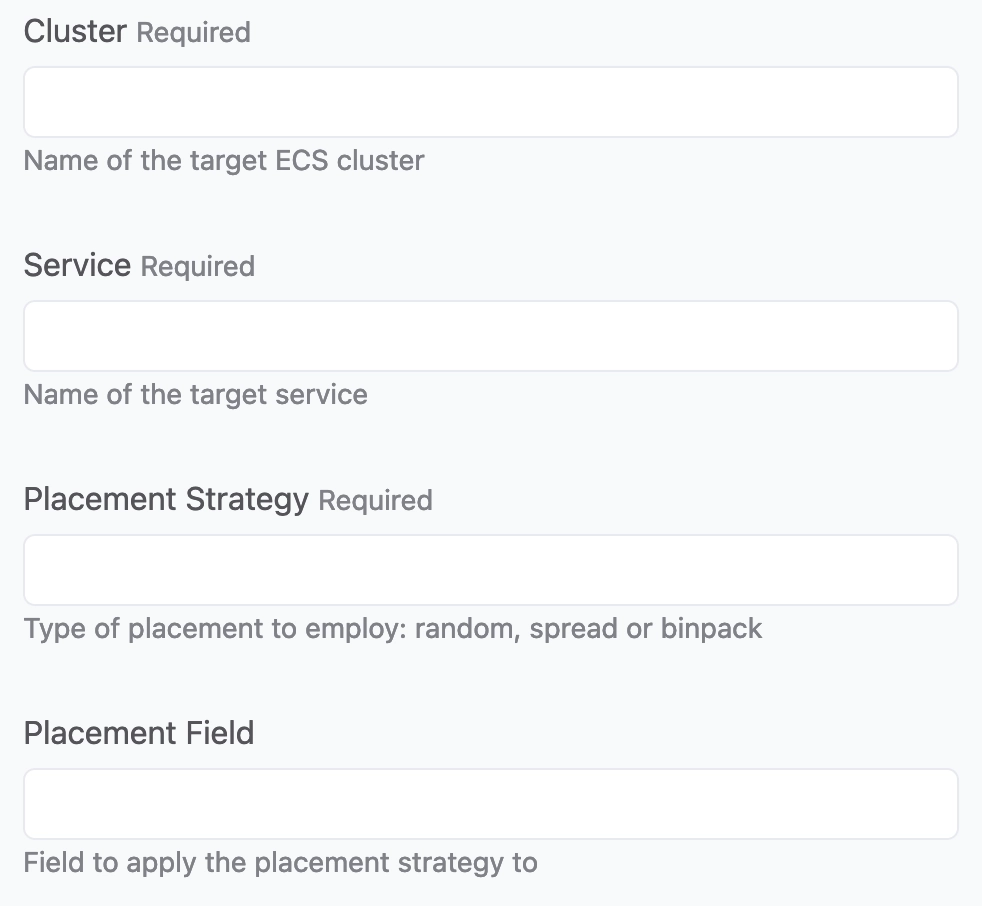Click the 'Type of placement to employ' description
The image size is (982, 906).
click(393, 629)
